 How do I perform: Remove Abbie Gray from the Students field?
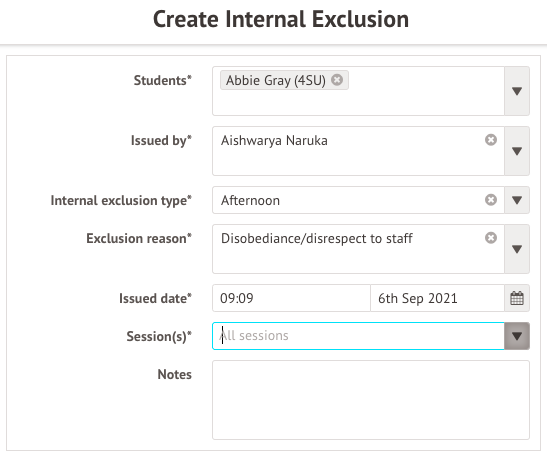point(337,80)
